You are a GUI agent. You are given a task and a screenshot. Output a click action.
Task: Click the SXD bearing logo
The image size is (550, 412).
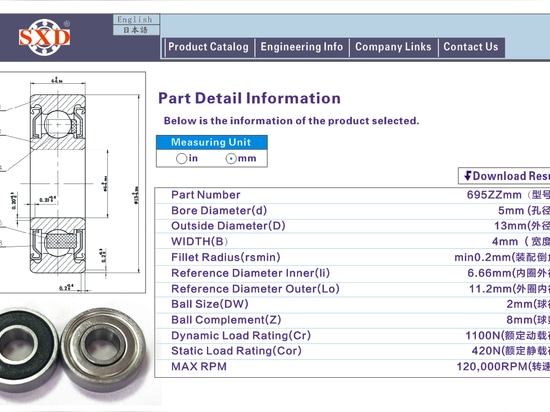coord(45,37)
